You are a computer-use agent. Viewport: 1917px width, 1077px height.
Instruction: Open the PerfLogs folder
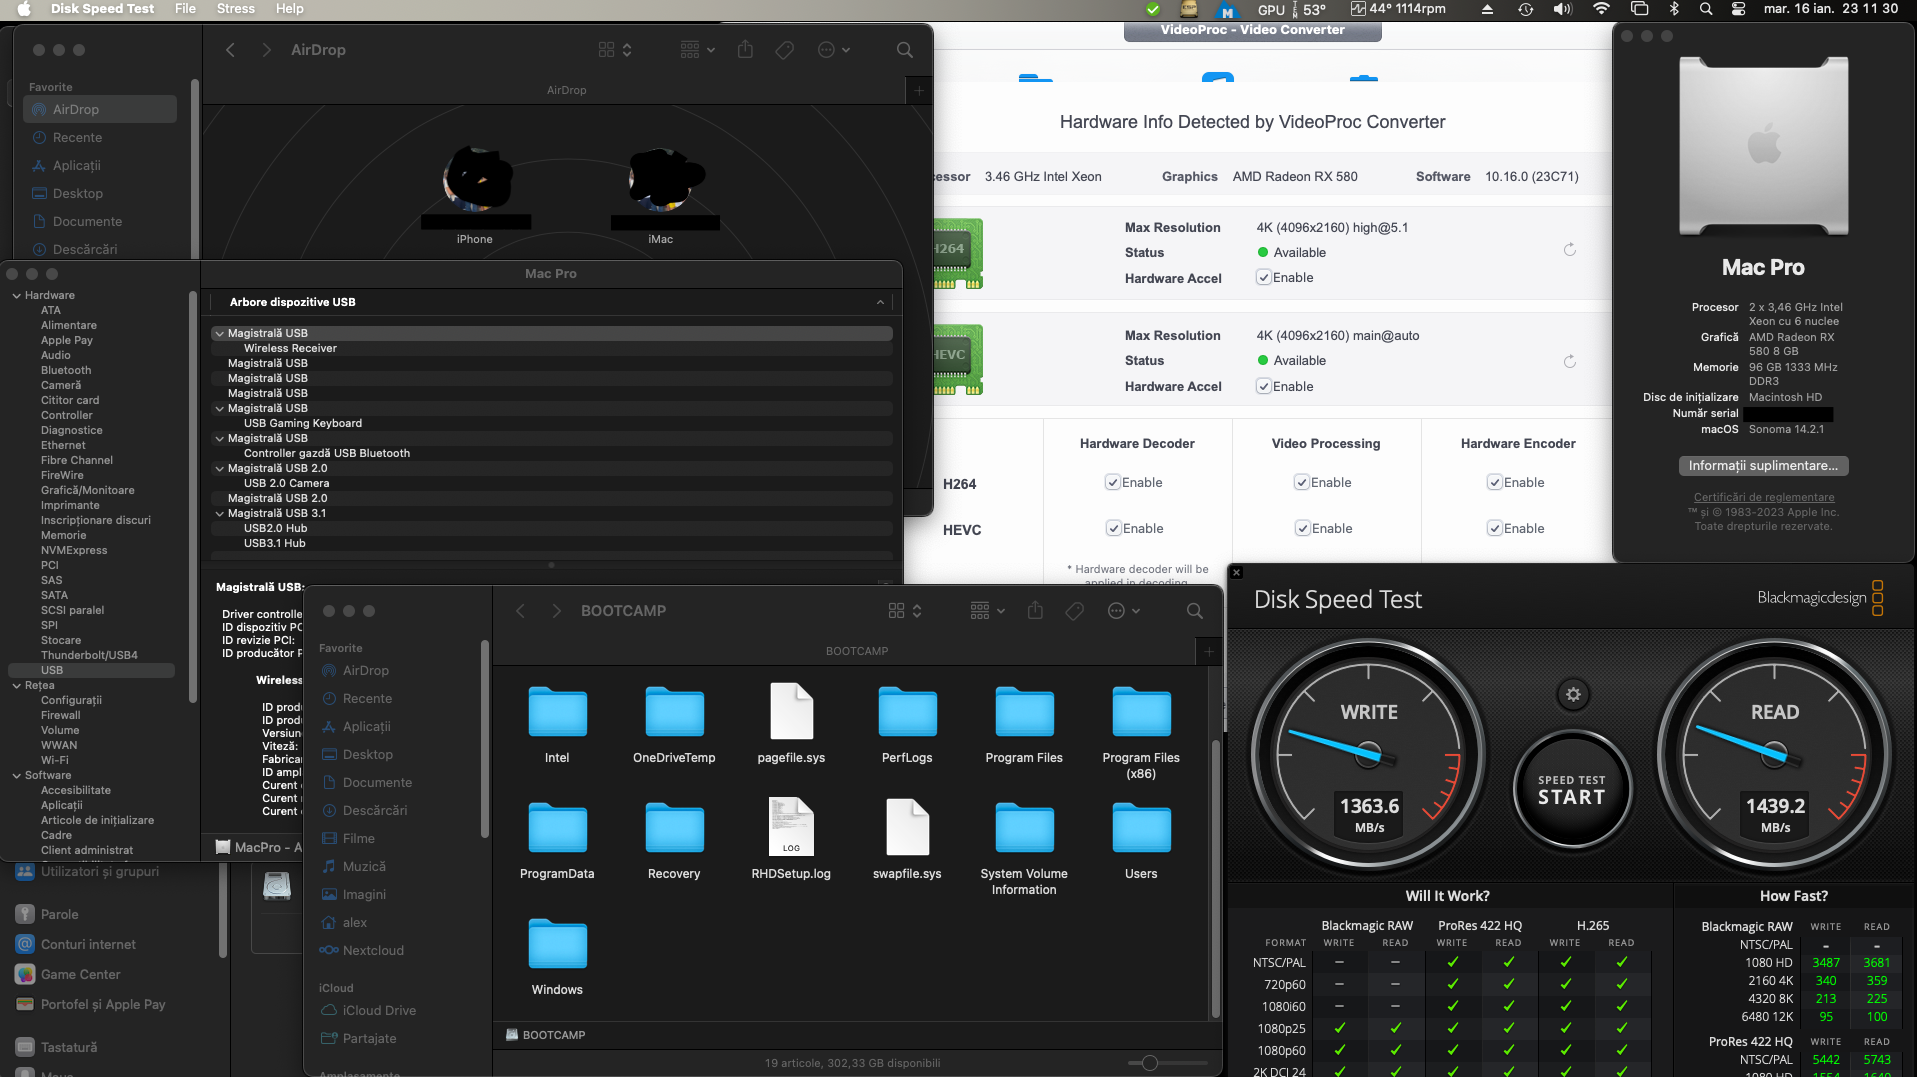(907, 726)
